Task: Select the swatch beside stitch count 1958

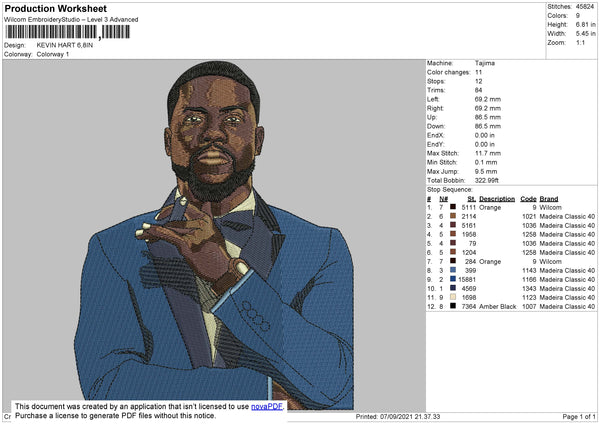Action: point(453,234)
